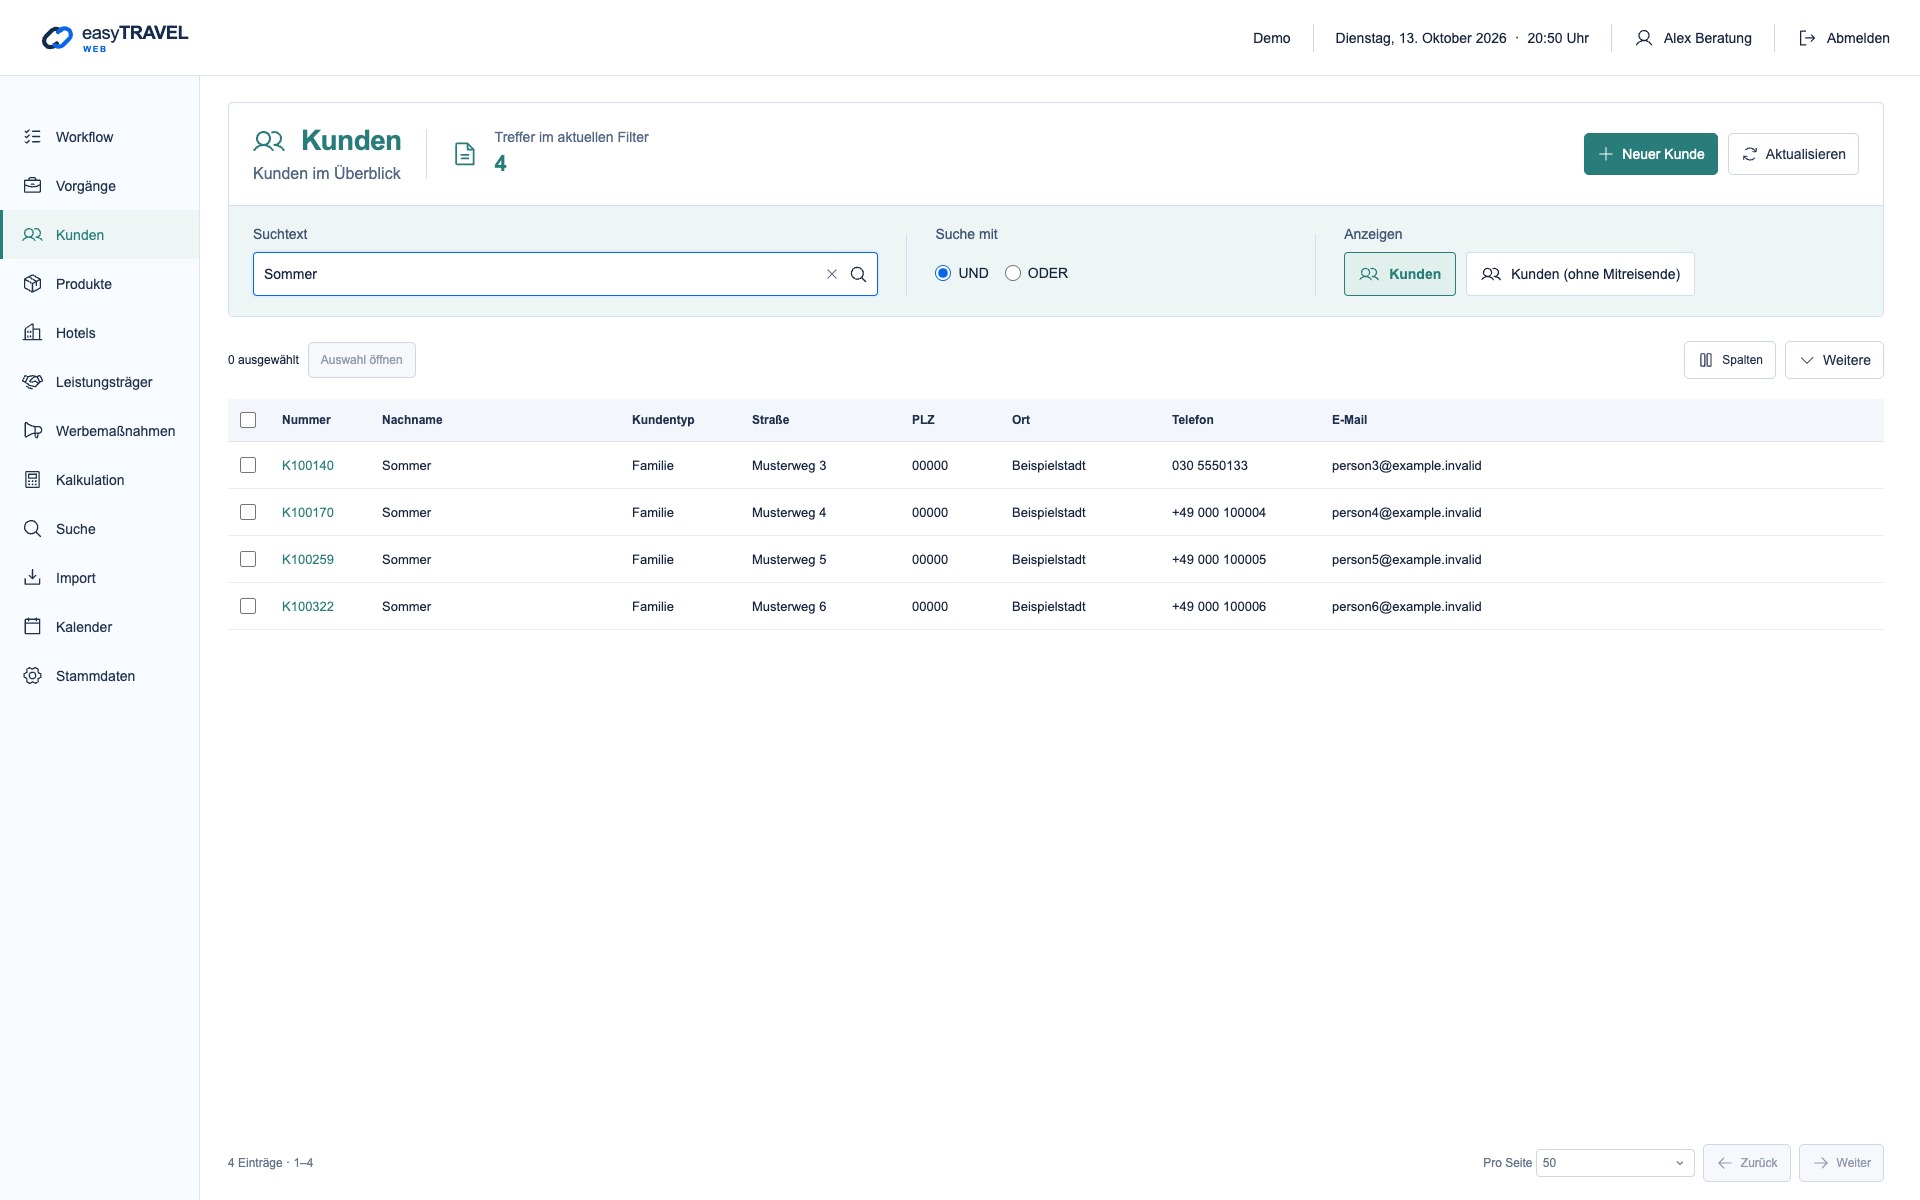Image resolution: width=1920 pixels, height=1200 pixels.
Task: Open Hotels building icon in sidebar
Action: click(x=33, y=333)
